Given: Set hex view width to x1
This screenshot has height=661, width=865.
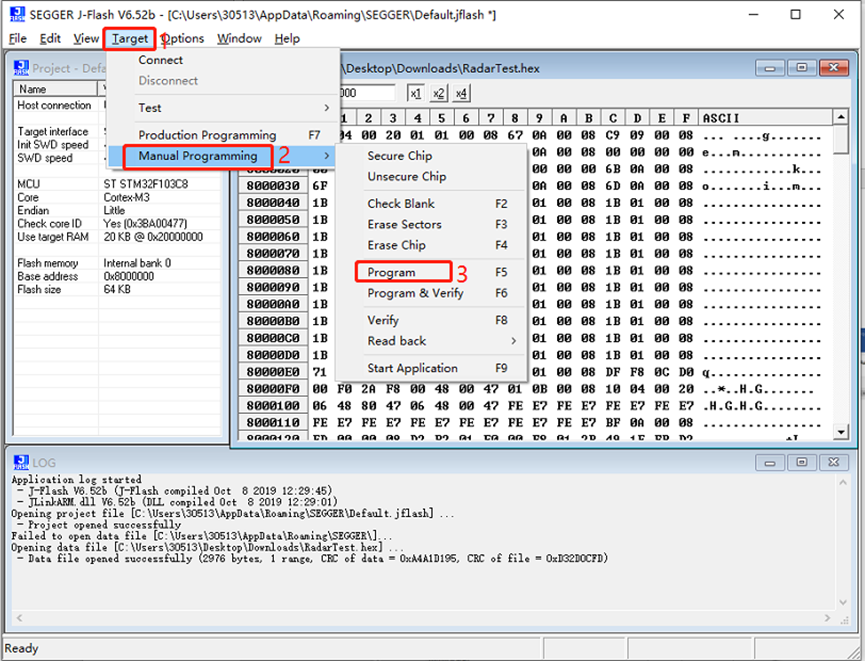Looking at the screenshot, I should (415, 93).
